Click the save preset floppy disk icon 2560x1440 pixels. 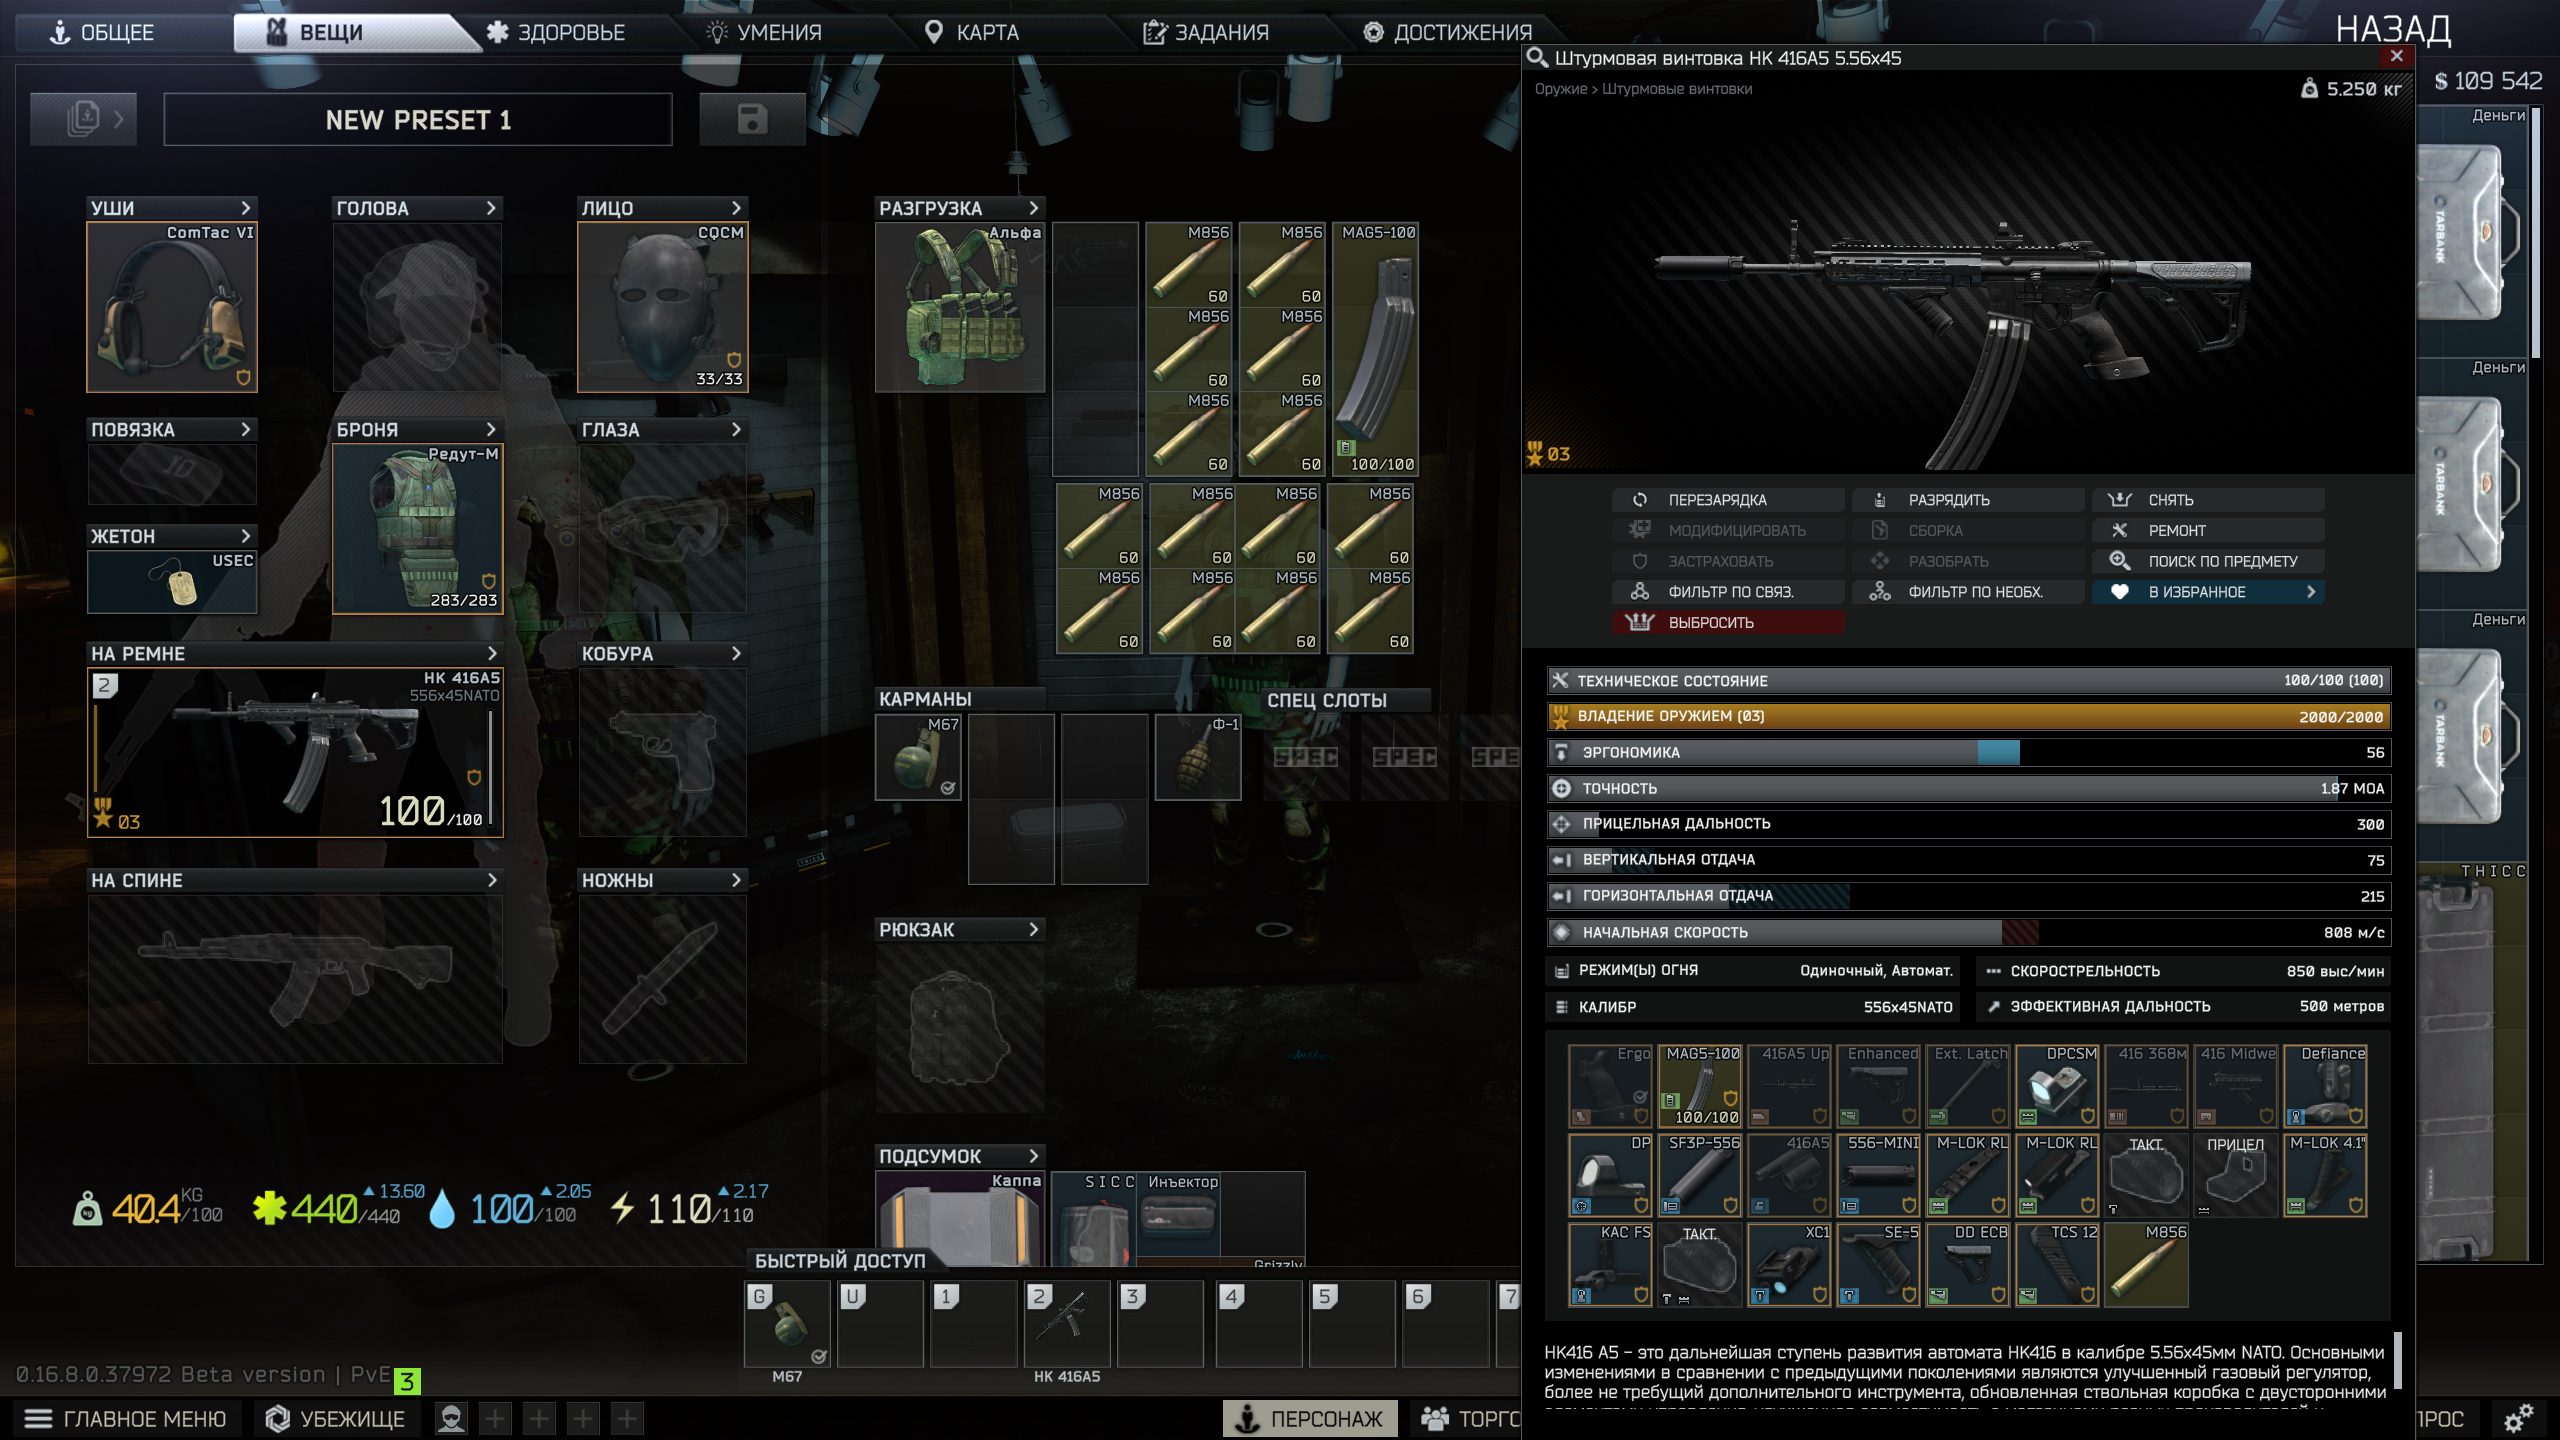click(x=752, y=120)
